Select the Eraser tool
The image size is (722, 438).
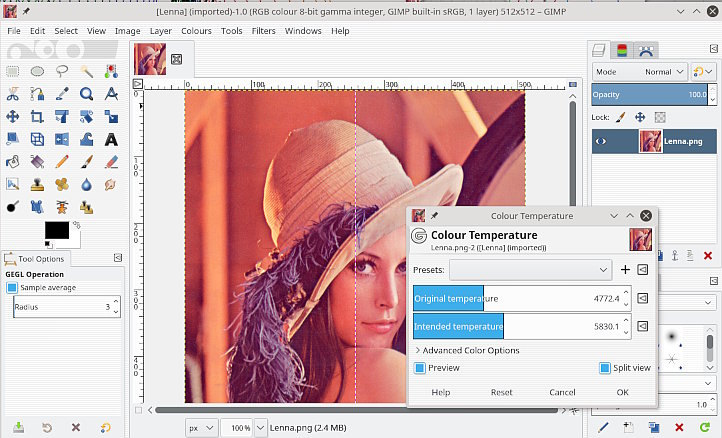(111, 162)
